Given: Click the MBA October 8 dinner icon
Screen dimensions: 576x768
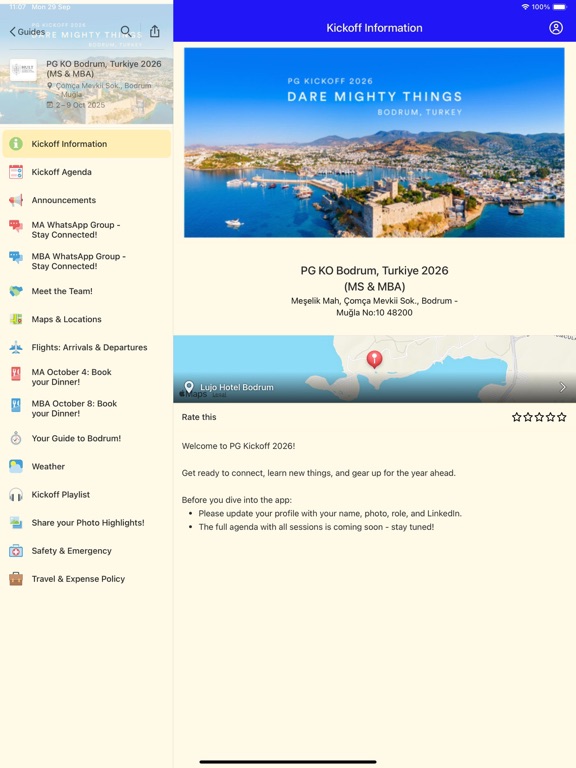Looking at the screenshot, I should pyautogui.click(x=16, y=405).
